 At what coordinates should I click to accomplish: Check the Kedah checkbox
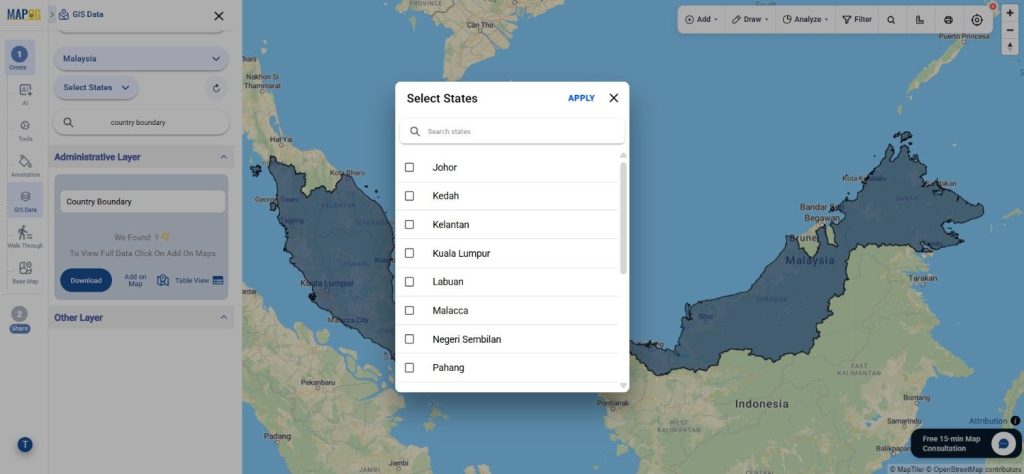409,196
